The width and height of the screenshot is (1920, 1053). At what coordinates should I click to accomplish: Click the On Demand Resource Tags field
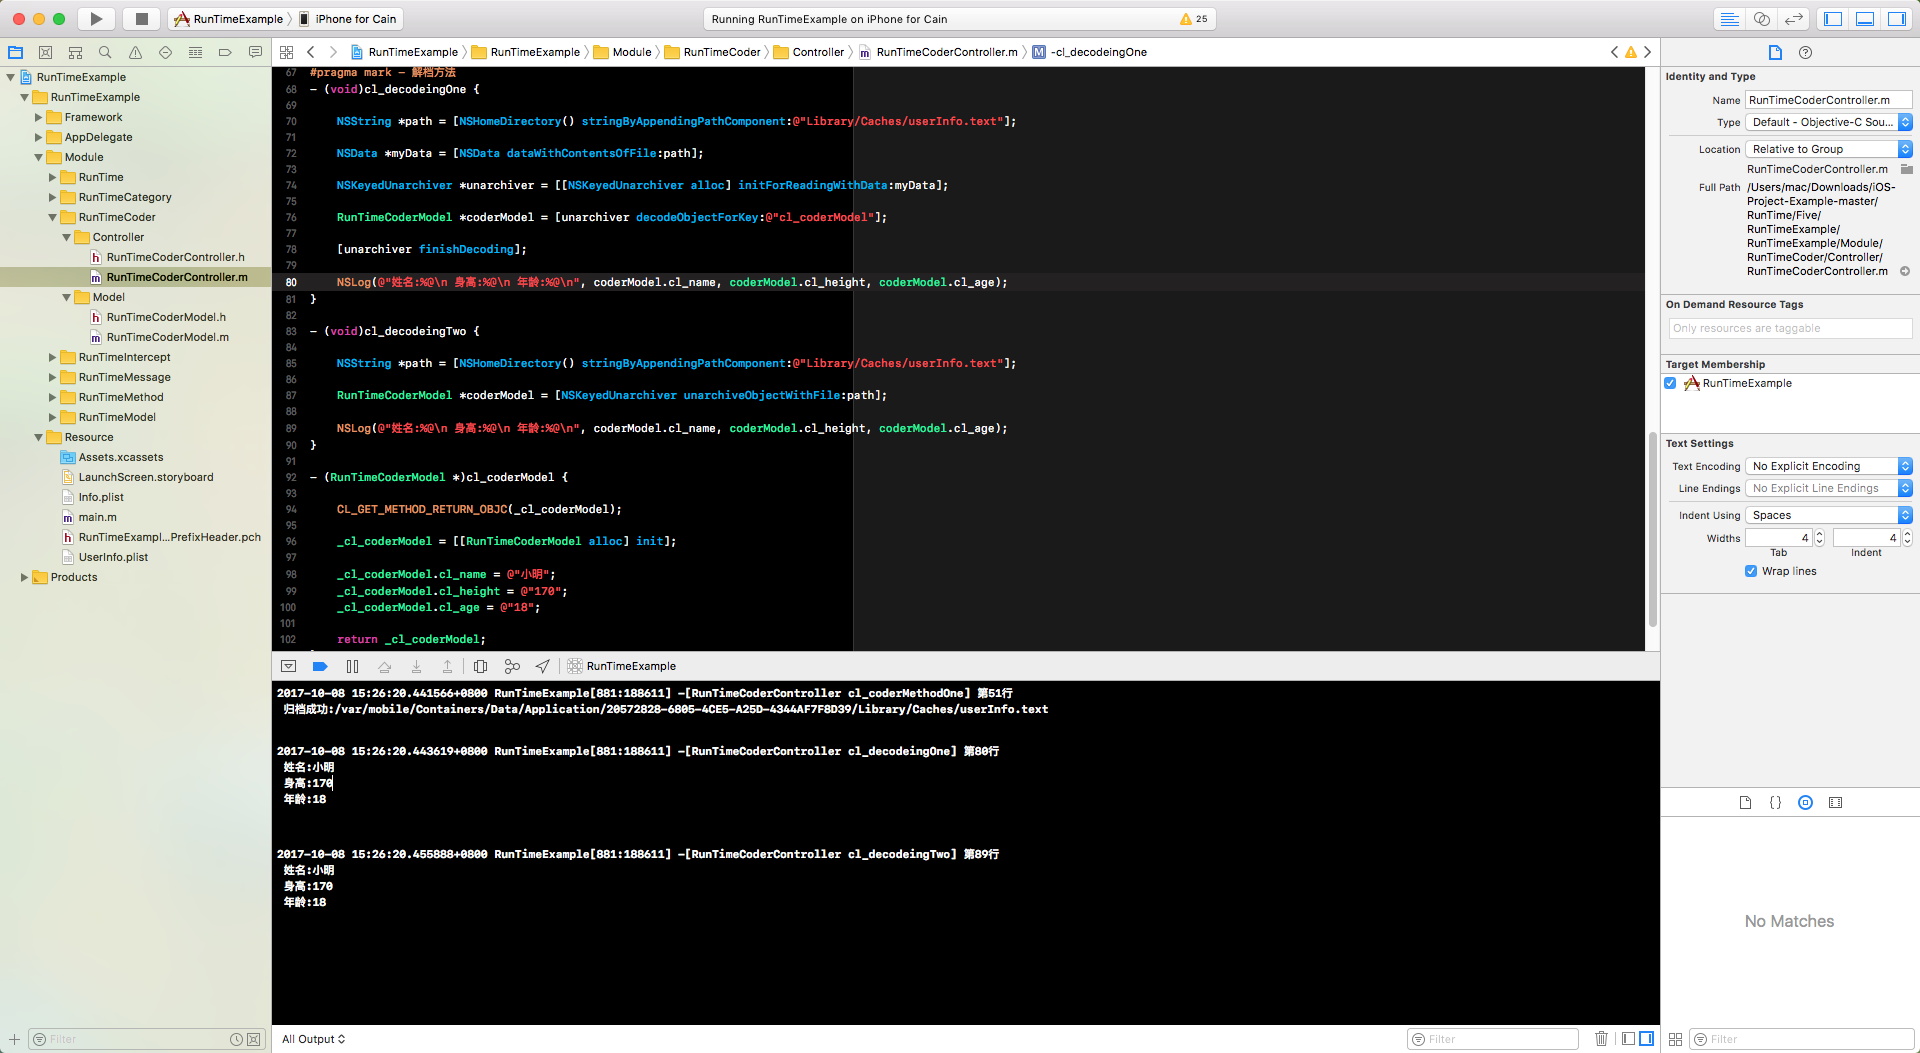point(1790,328)
